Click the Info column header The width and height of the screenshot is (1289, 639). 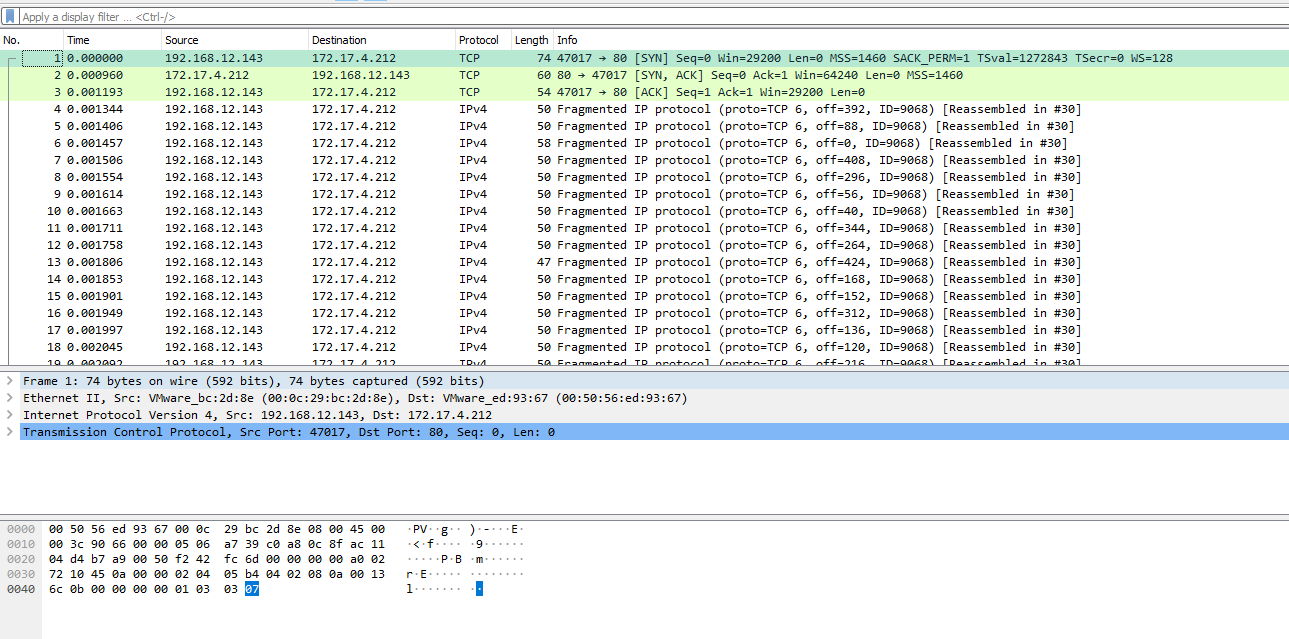point(920,40)
